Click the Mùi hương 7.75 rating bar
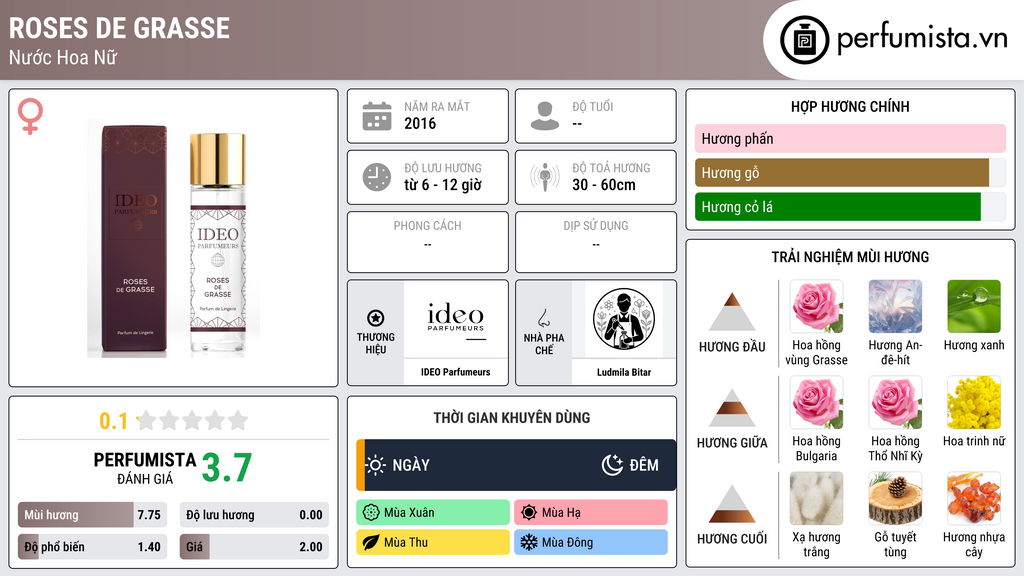 point(92,515)
